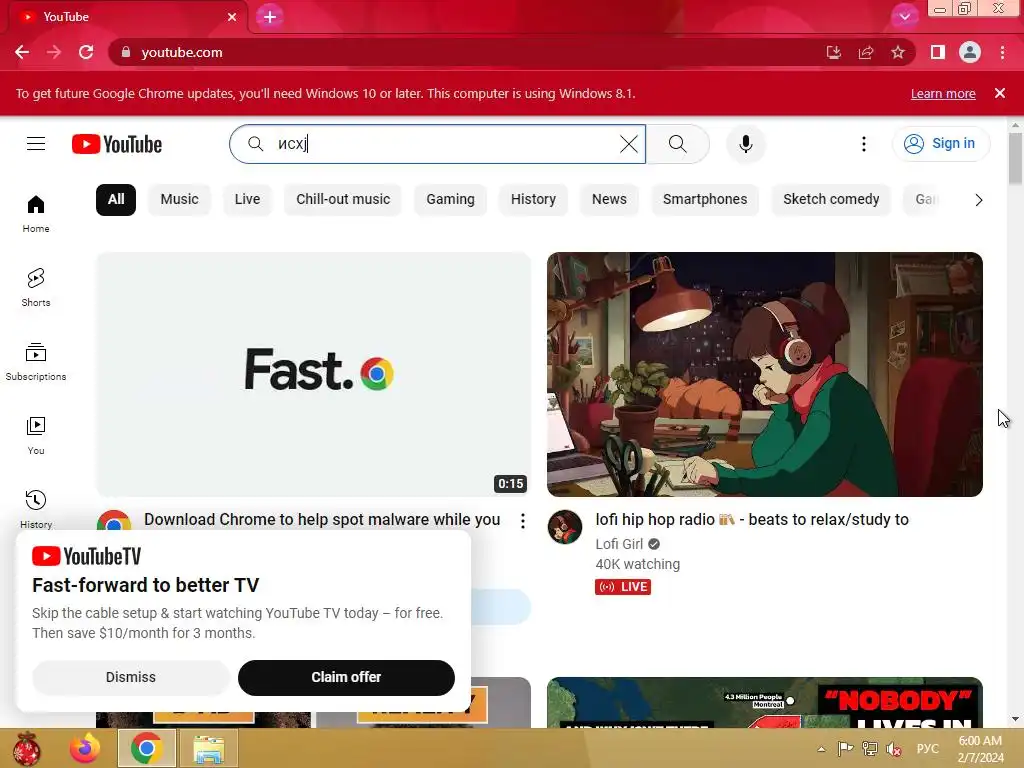Open Lofi Girl channel avatar
1024x768 pixels.
565,527
